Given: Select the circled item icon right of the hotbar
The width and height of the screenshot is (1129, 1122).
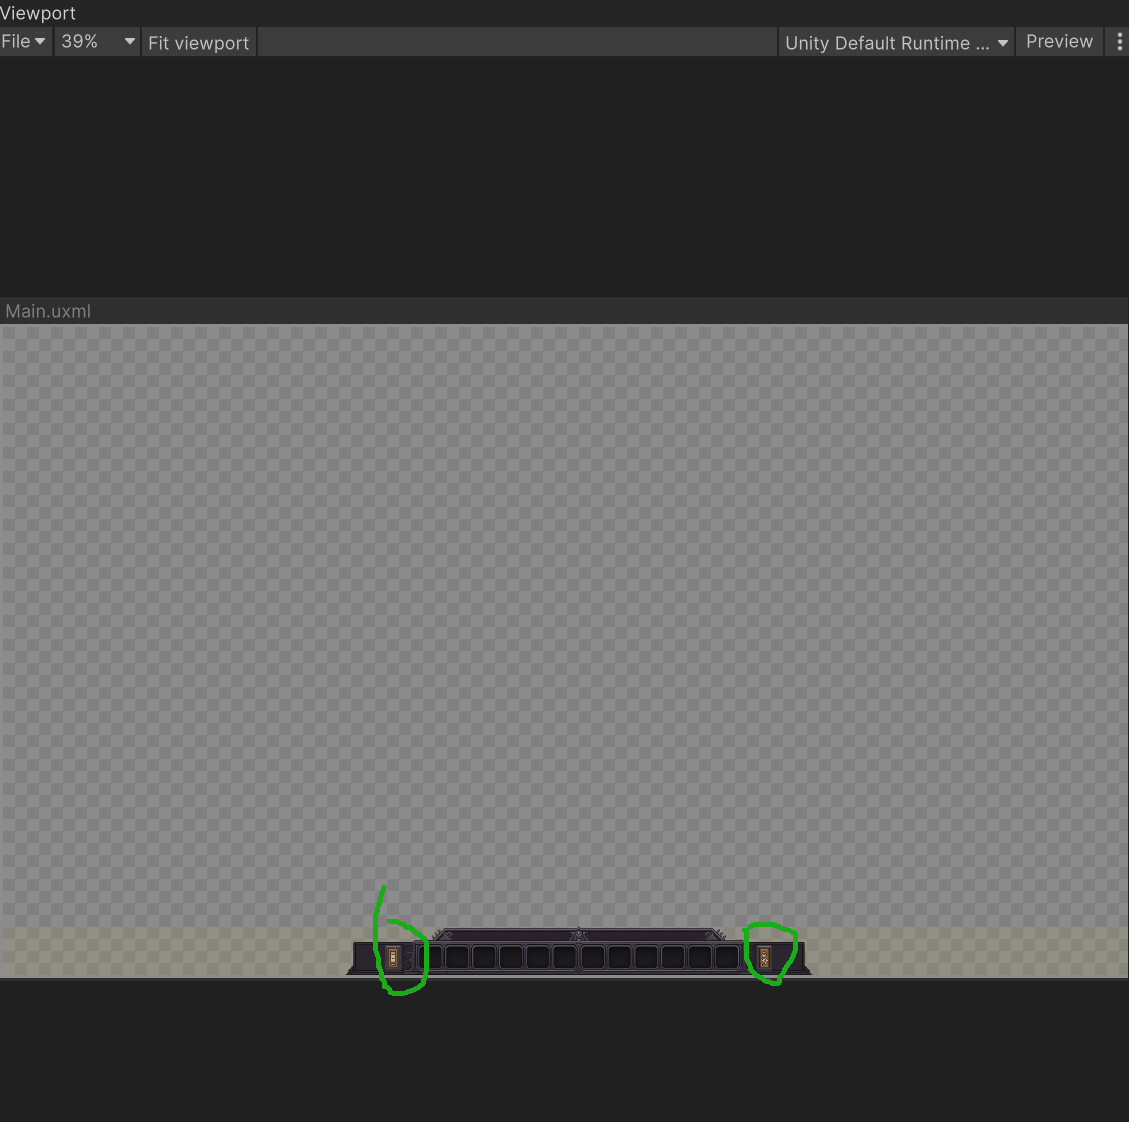Looking at the screenshot, I should pos(764,957).
